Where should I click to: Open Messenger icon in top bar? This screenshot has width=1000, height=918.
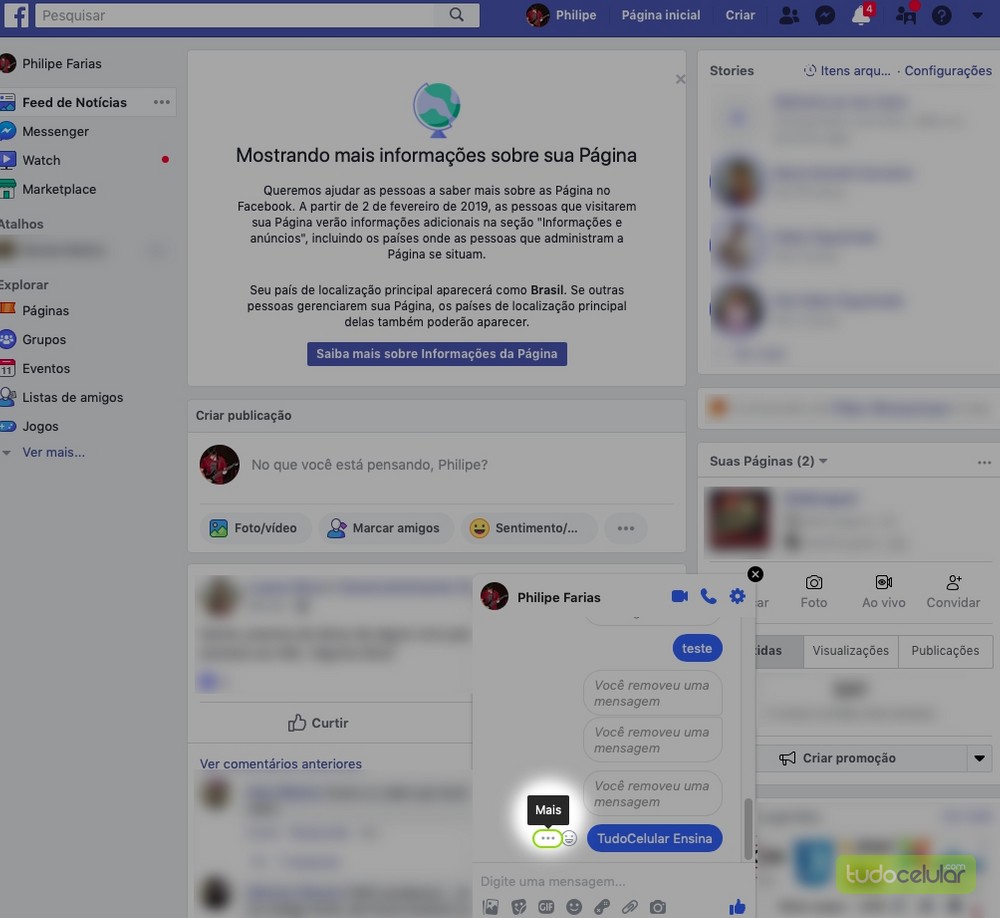tap(825, 16)
